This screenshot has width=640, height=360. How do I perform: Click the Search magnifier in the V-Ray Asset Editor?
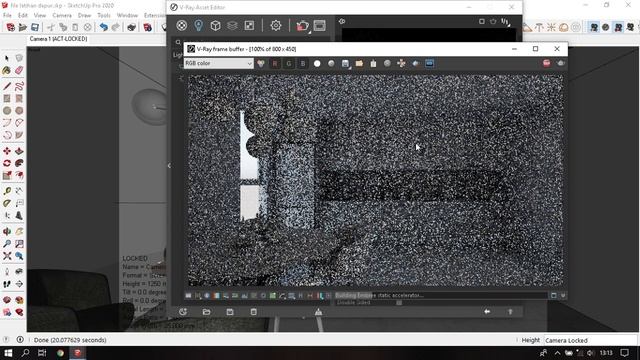[178, 42]
